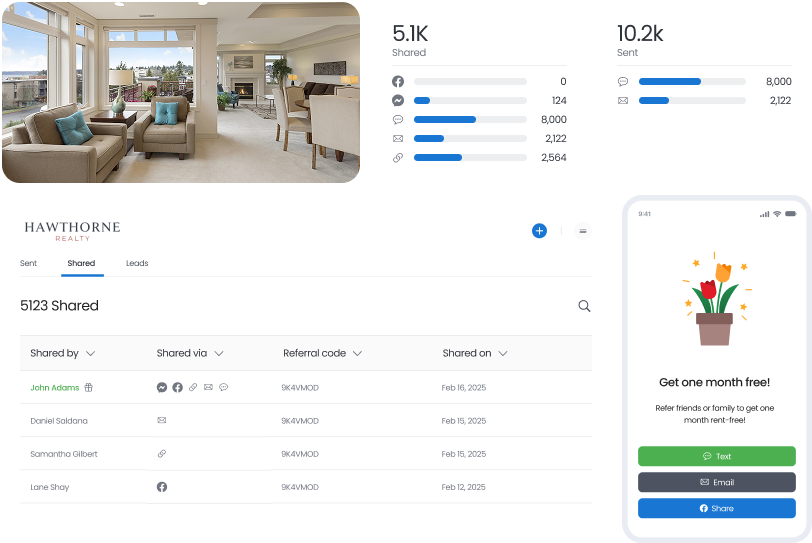Click the Facebook icon in Lane Shay row

(x=162, y=487)
